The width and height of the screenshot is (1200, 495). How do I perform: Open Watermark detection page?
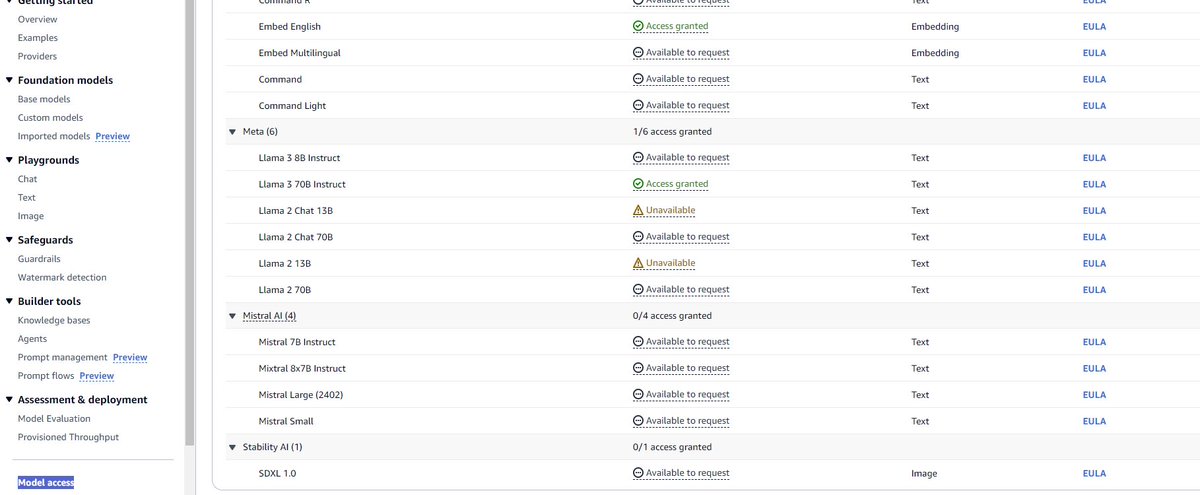pos(62,277)
